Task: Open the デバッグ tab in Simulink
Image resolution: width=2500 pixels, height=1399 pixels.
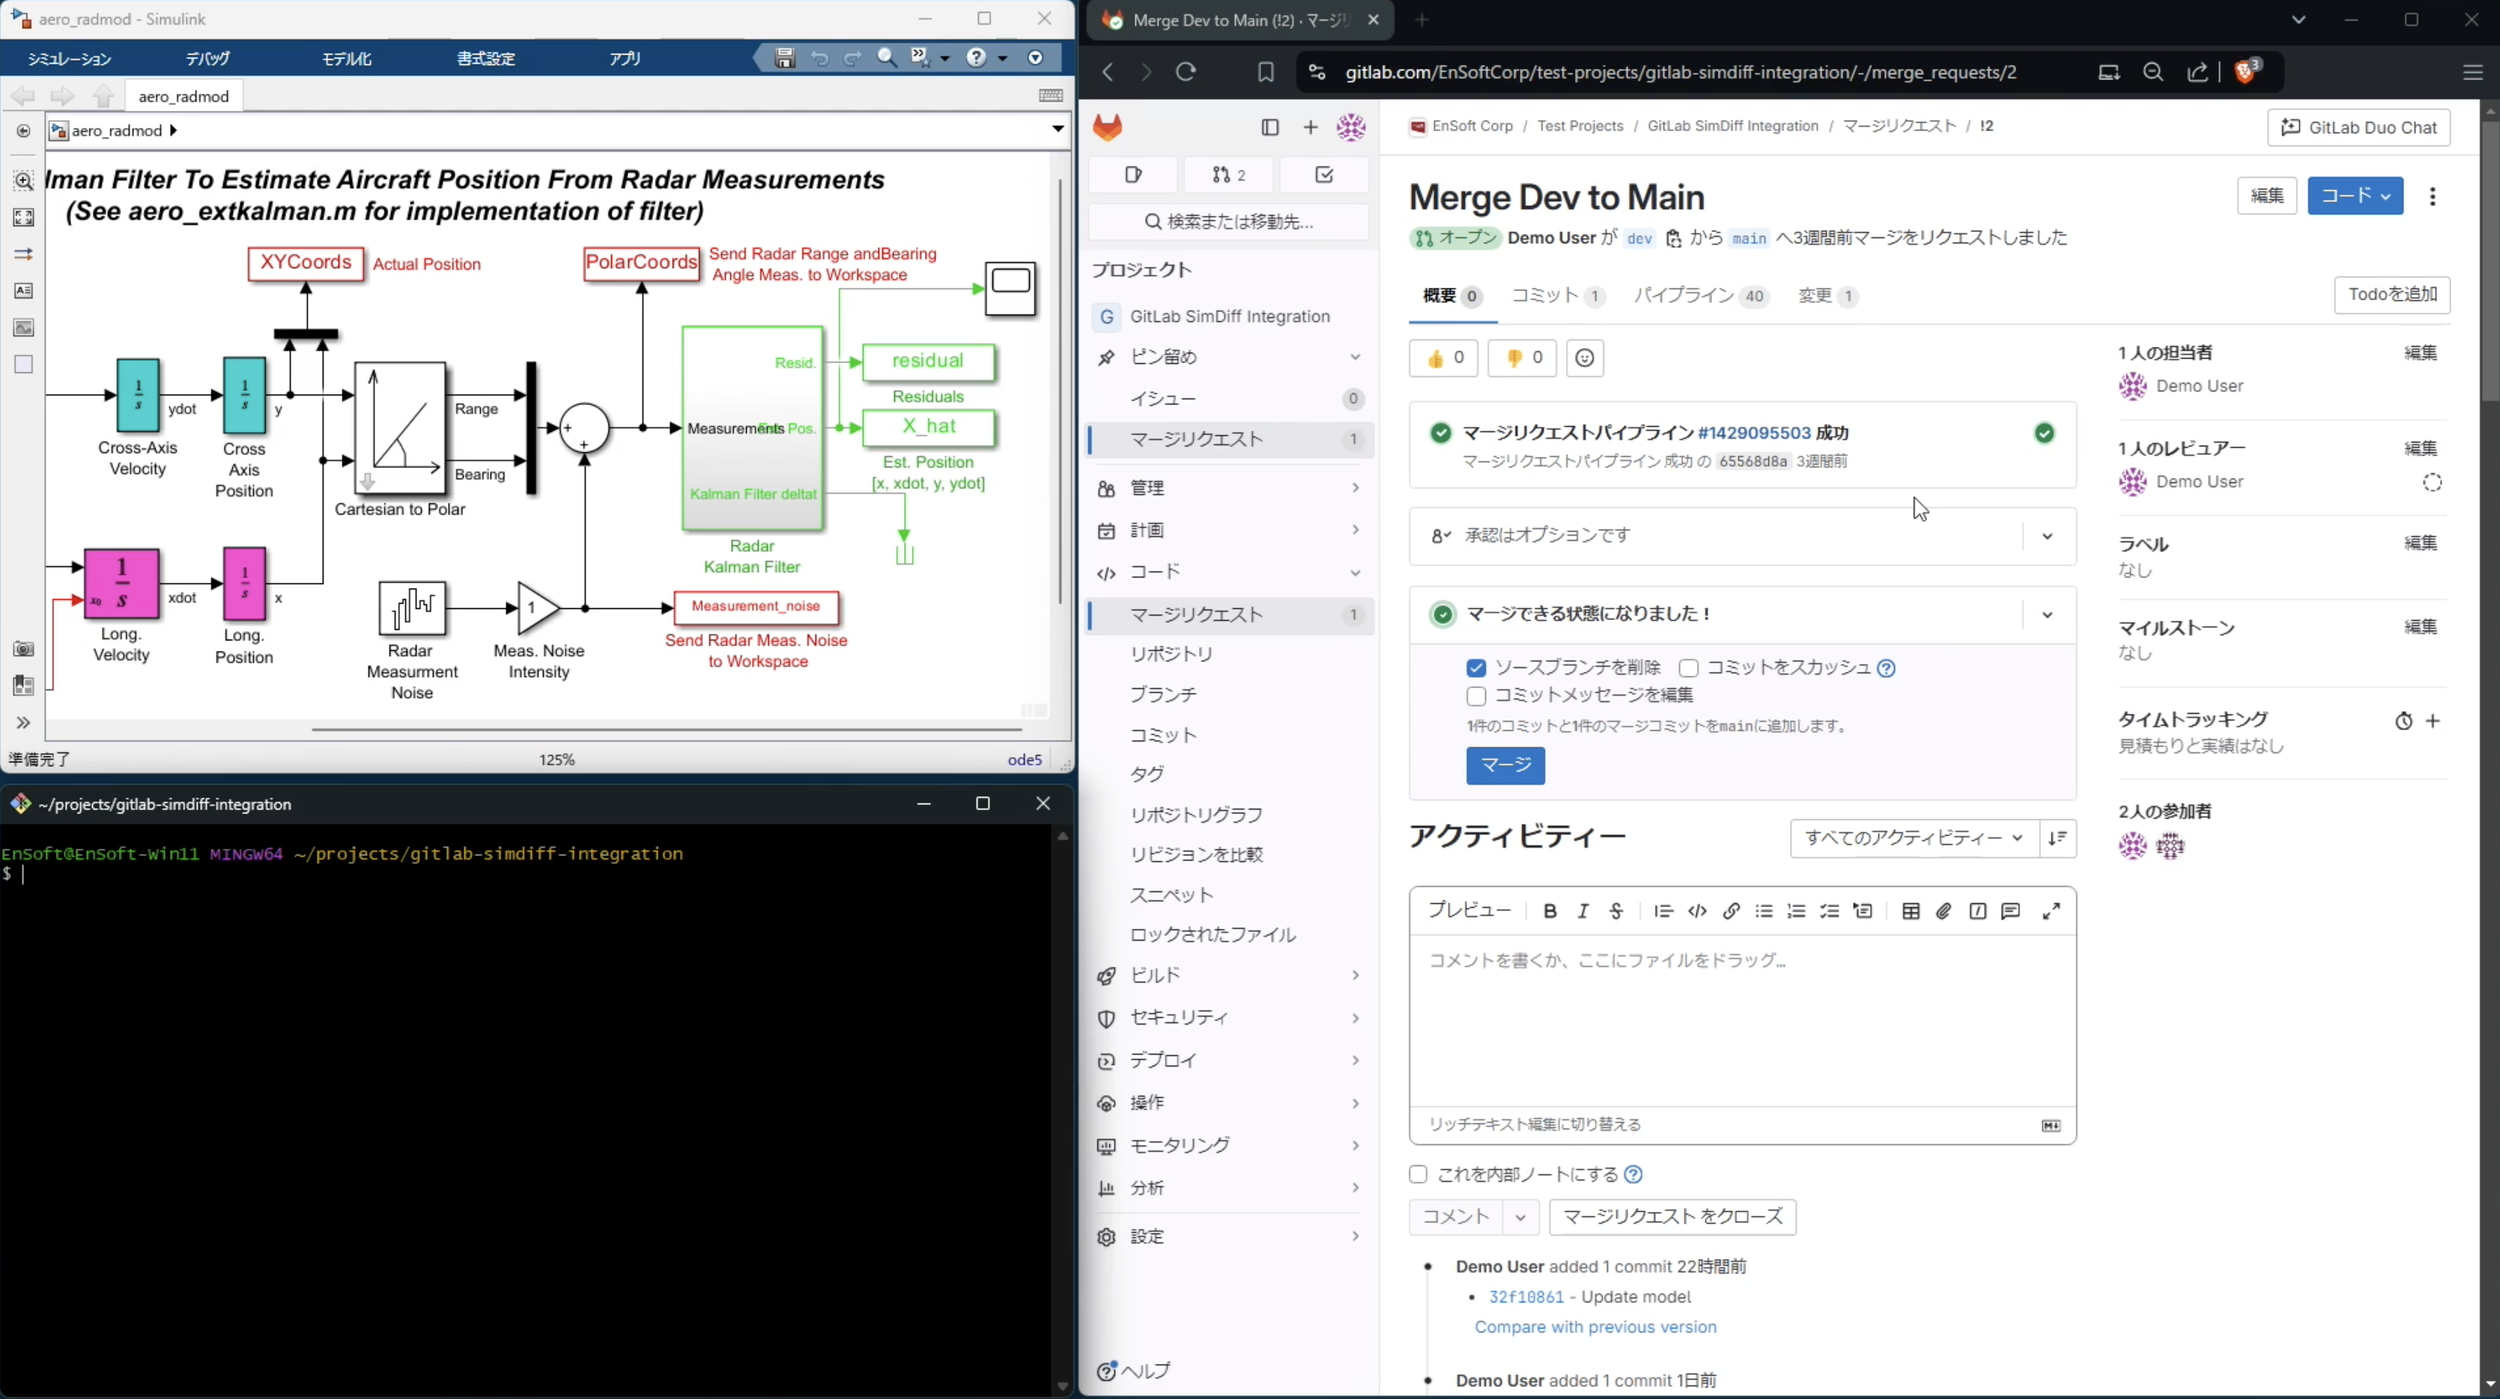Action: tap(208, 58)
